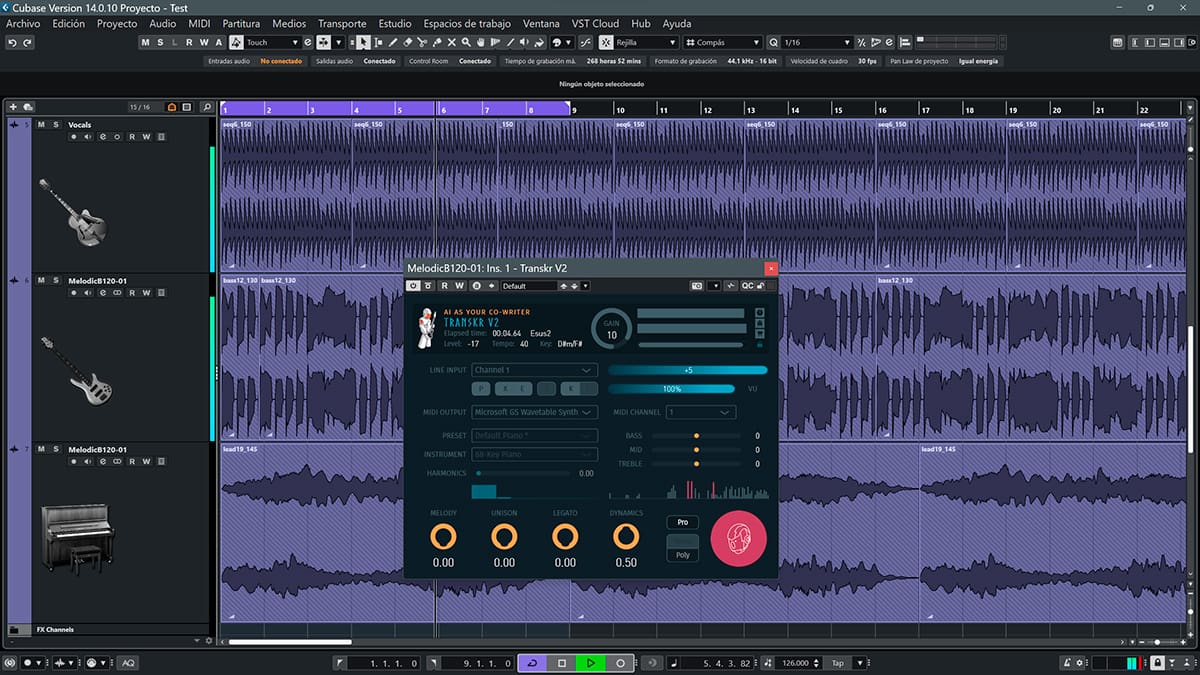Image resolution: width=1200 pixels, height=675 pixels.
Task: Select the Zoom magnifier tool
Action: (467, 42)
